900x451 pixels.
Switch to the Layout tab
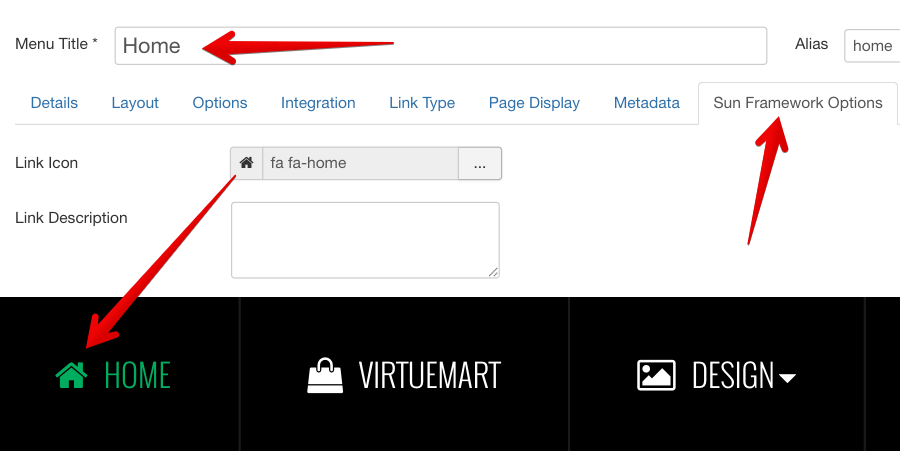135,103
